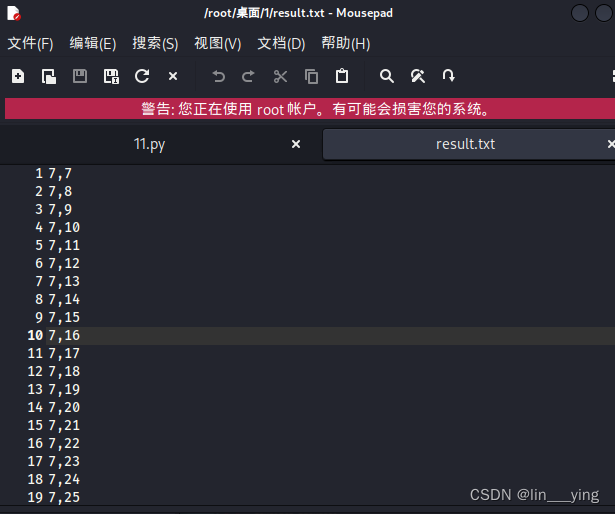Click the text '7,9' on line 3
The image size is (615, 514).
coord(60,210)
